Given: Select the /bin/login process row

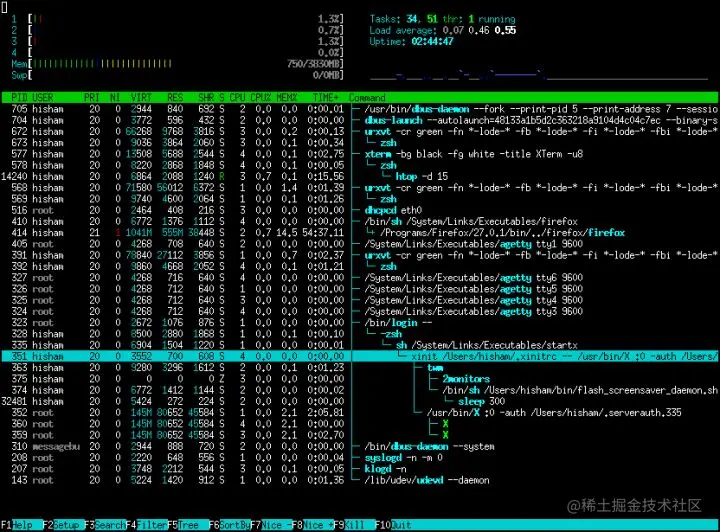Looking at the screenshot, I should click(360, 323).
